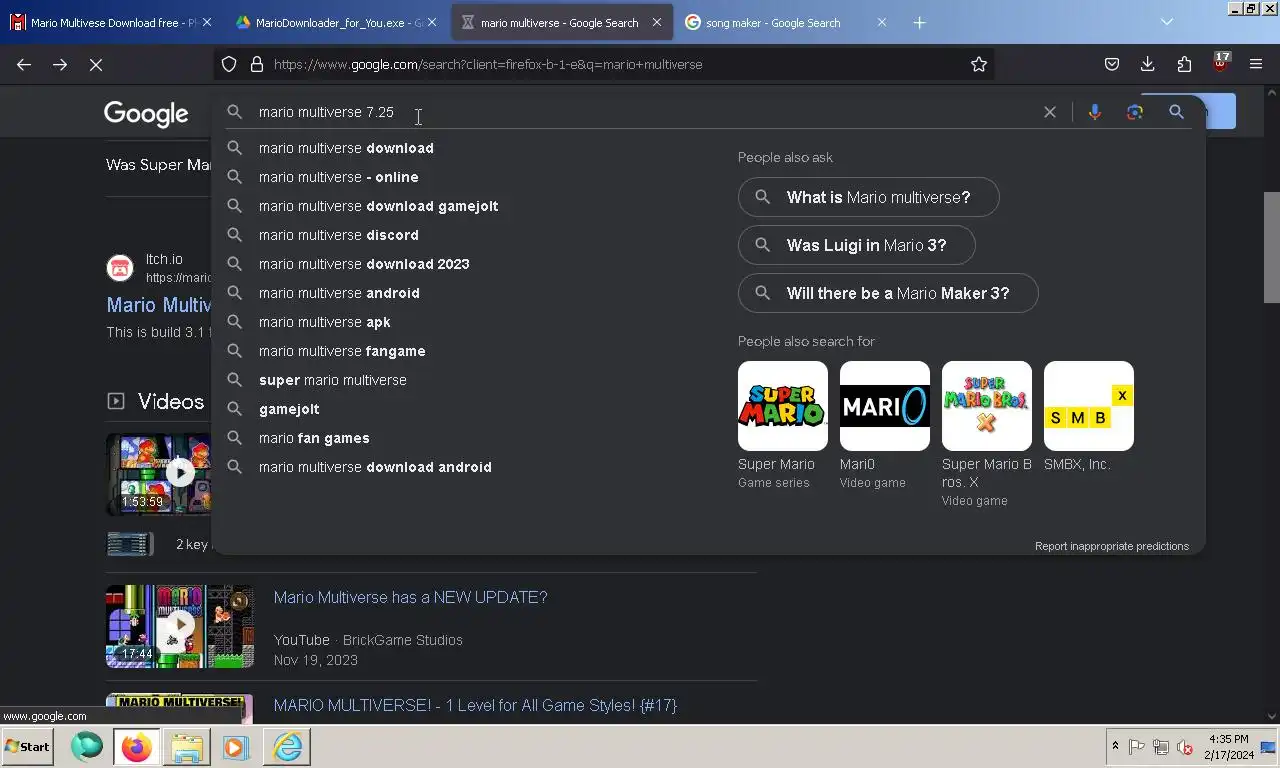Open Windows Explorer folder taskbar icon

tap(186, 747)
